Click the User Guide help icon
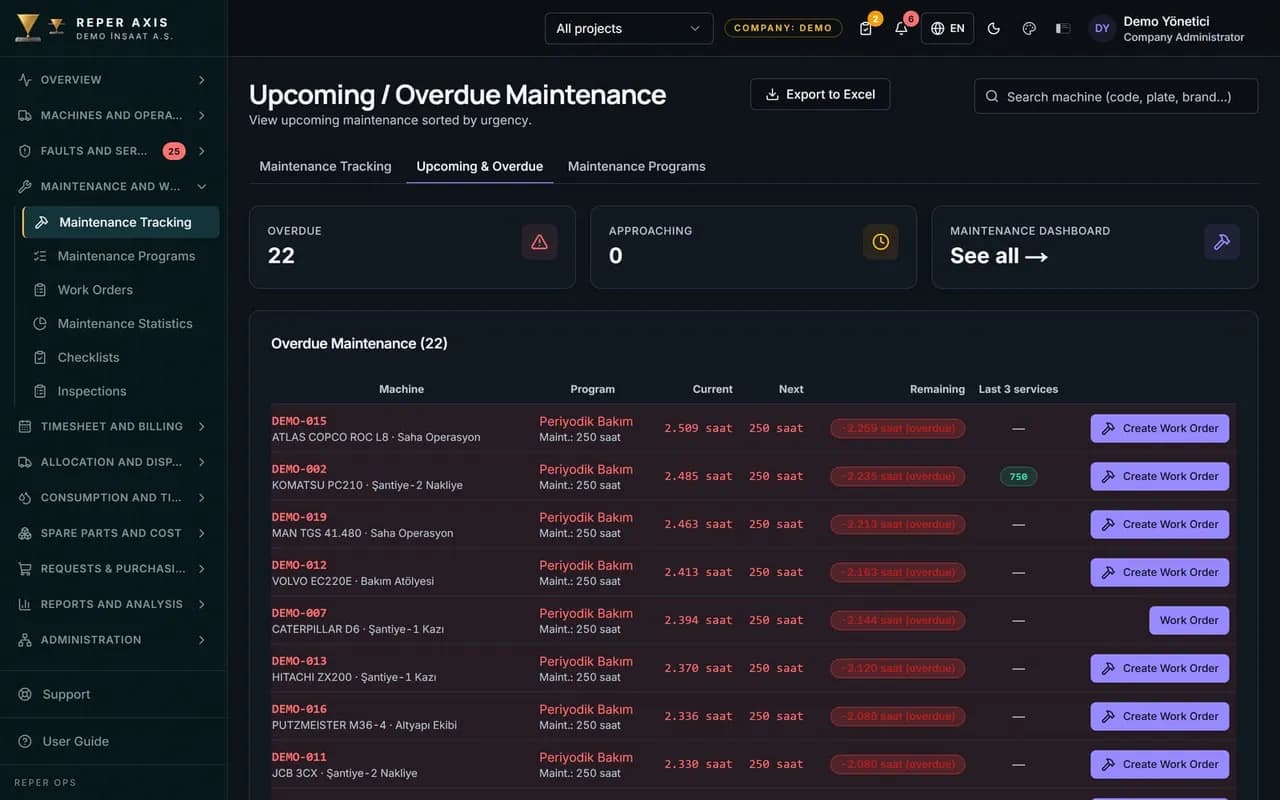This screenshot has width=1280, height=800. pos(25,741)
